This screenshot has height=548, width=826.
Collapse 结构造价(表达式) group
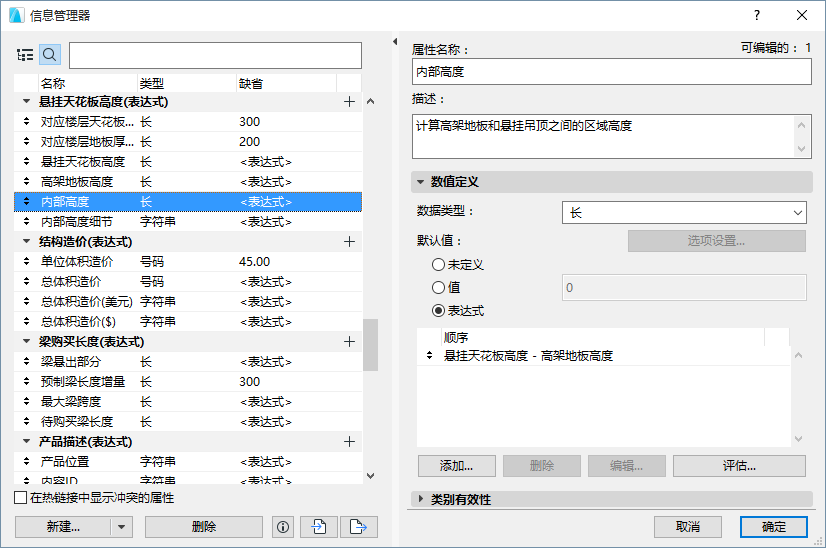point(26,242)
